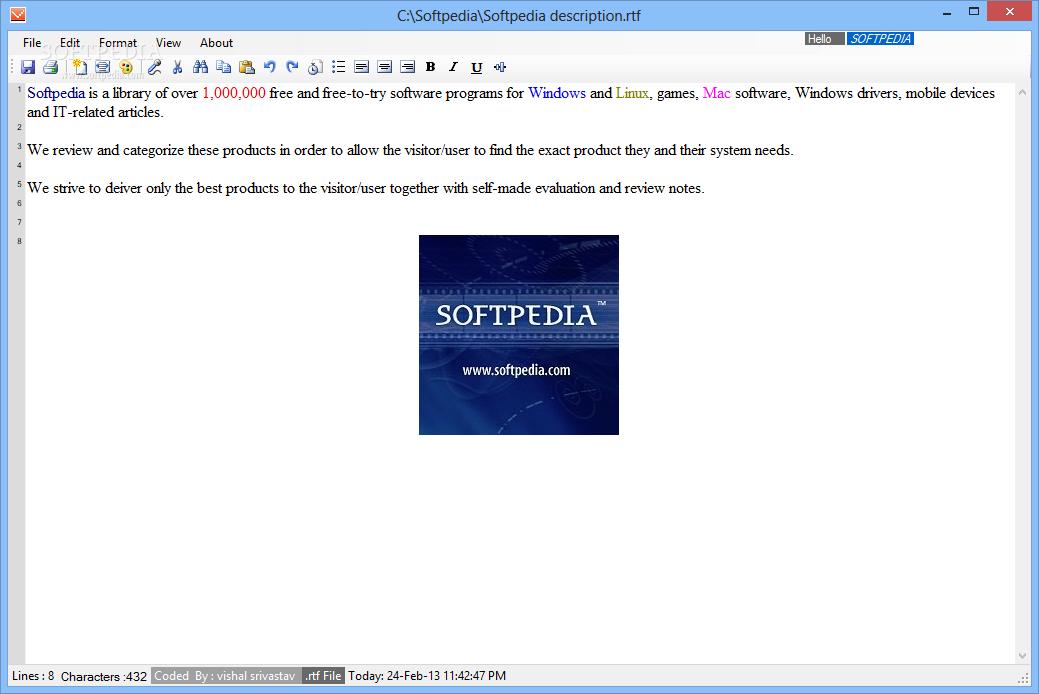Click the 'Characters :432' status entry
Image resolution: width=1039 pixels, height=694 pixels.
(x=104, y=677)
